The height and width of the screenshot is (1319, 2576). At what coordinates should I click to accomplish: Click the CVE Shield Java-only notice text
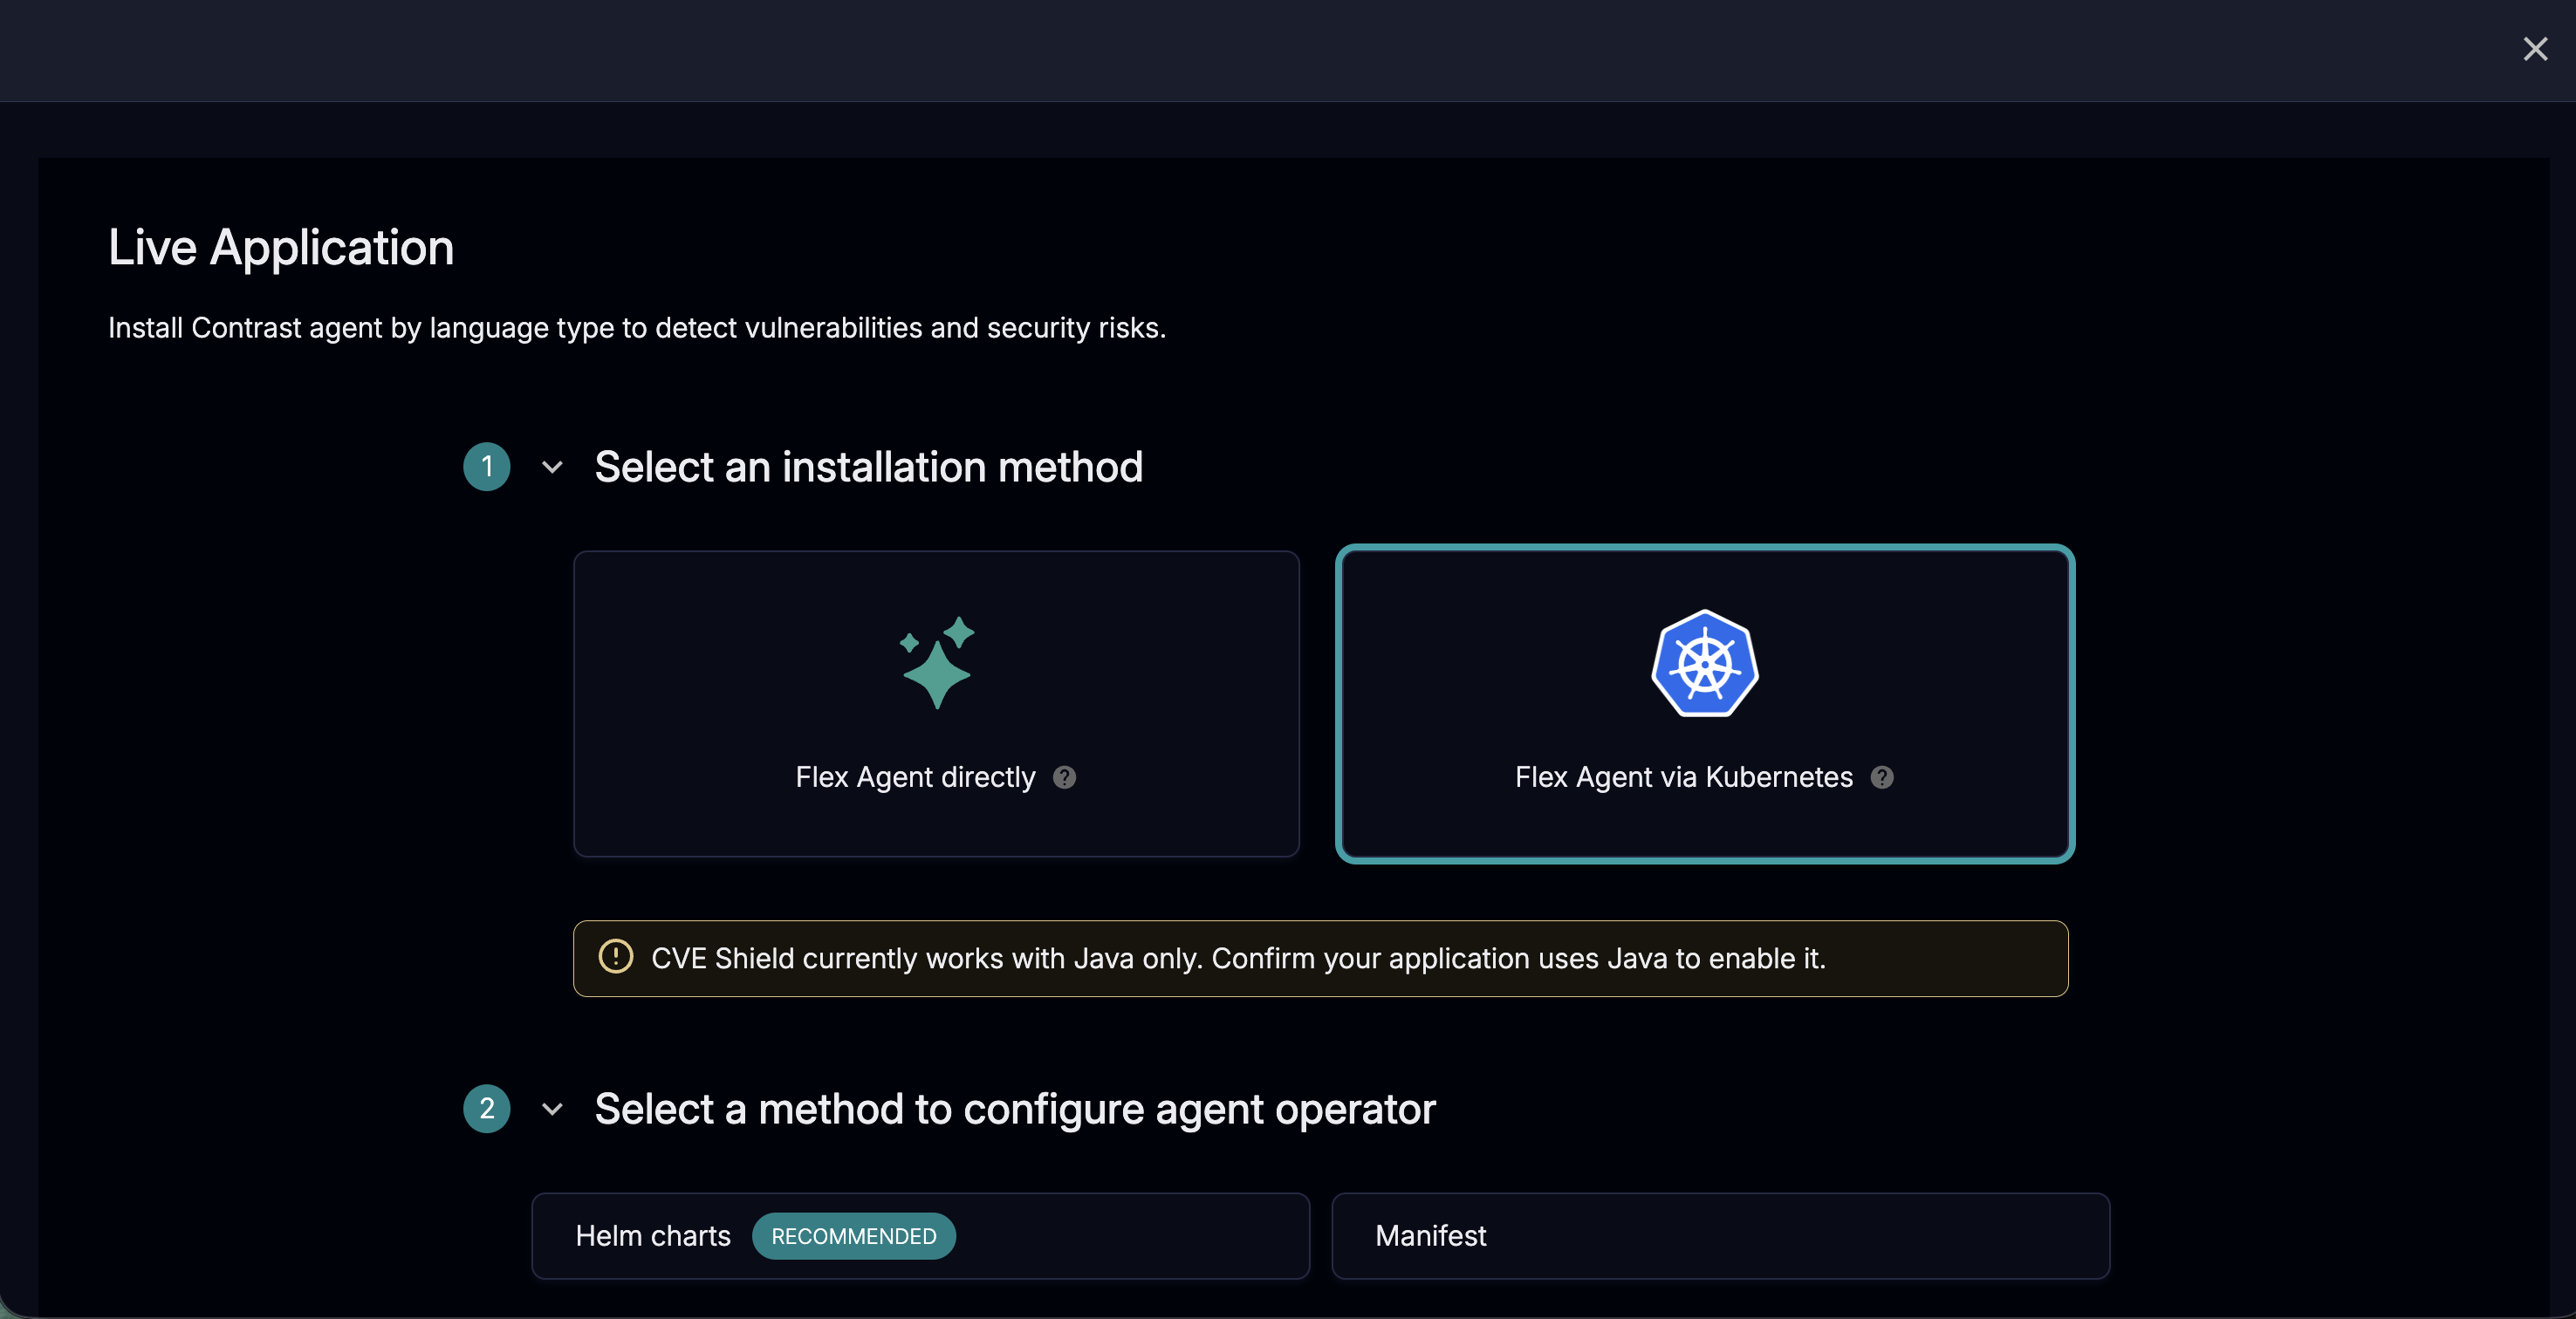(x=1238, y=958)
